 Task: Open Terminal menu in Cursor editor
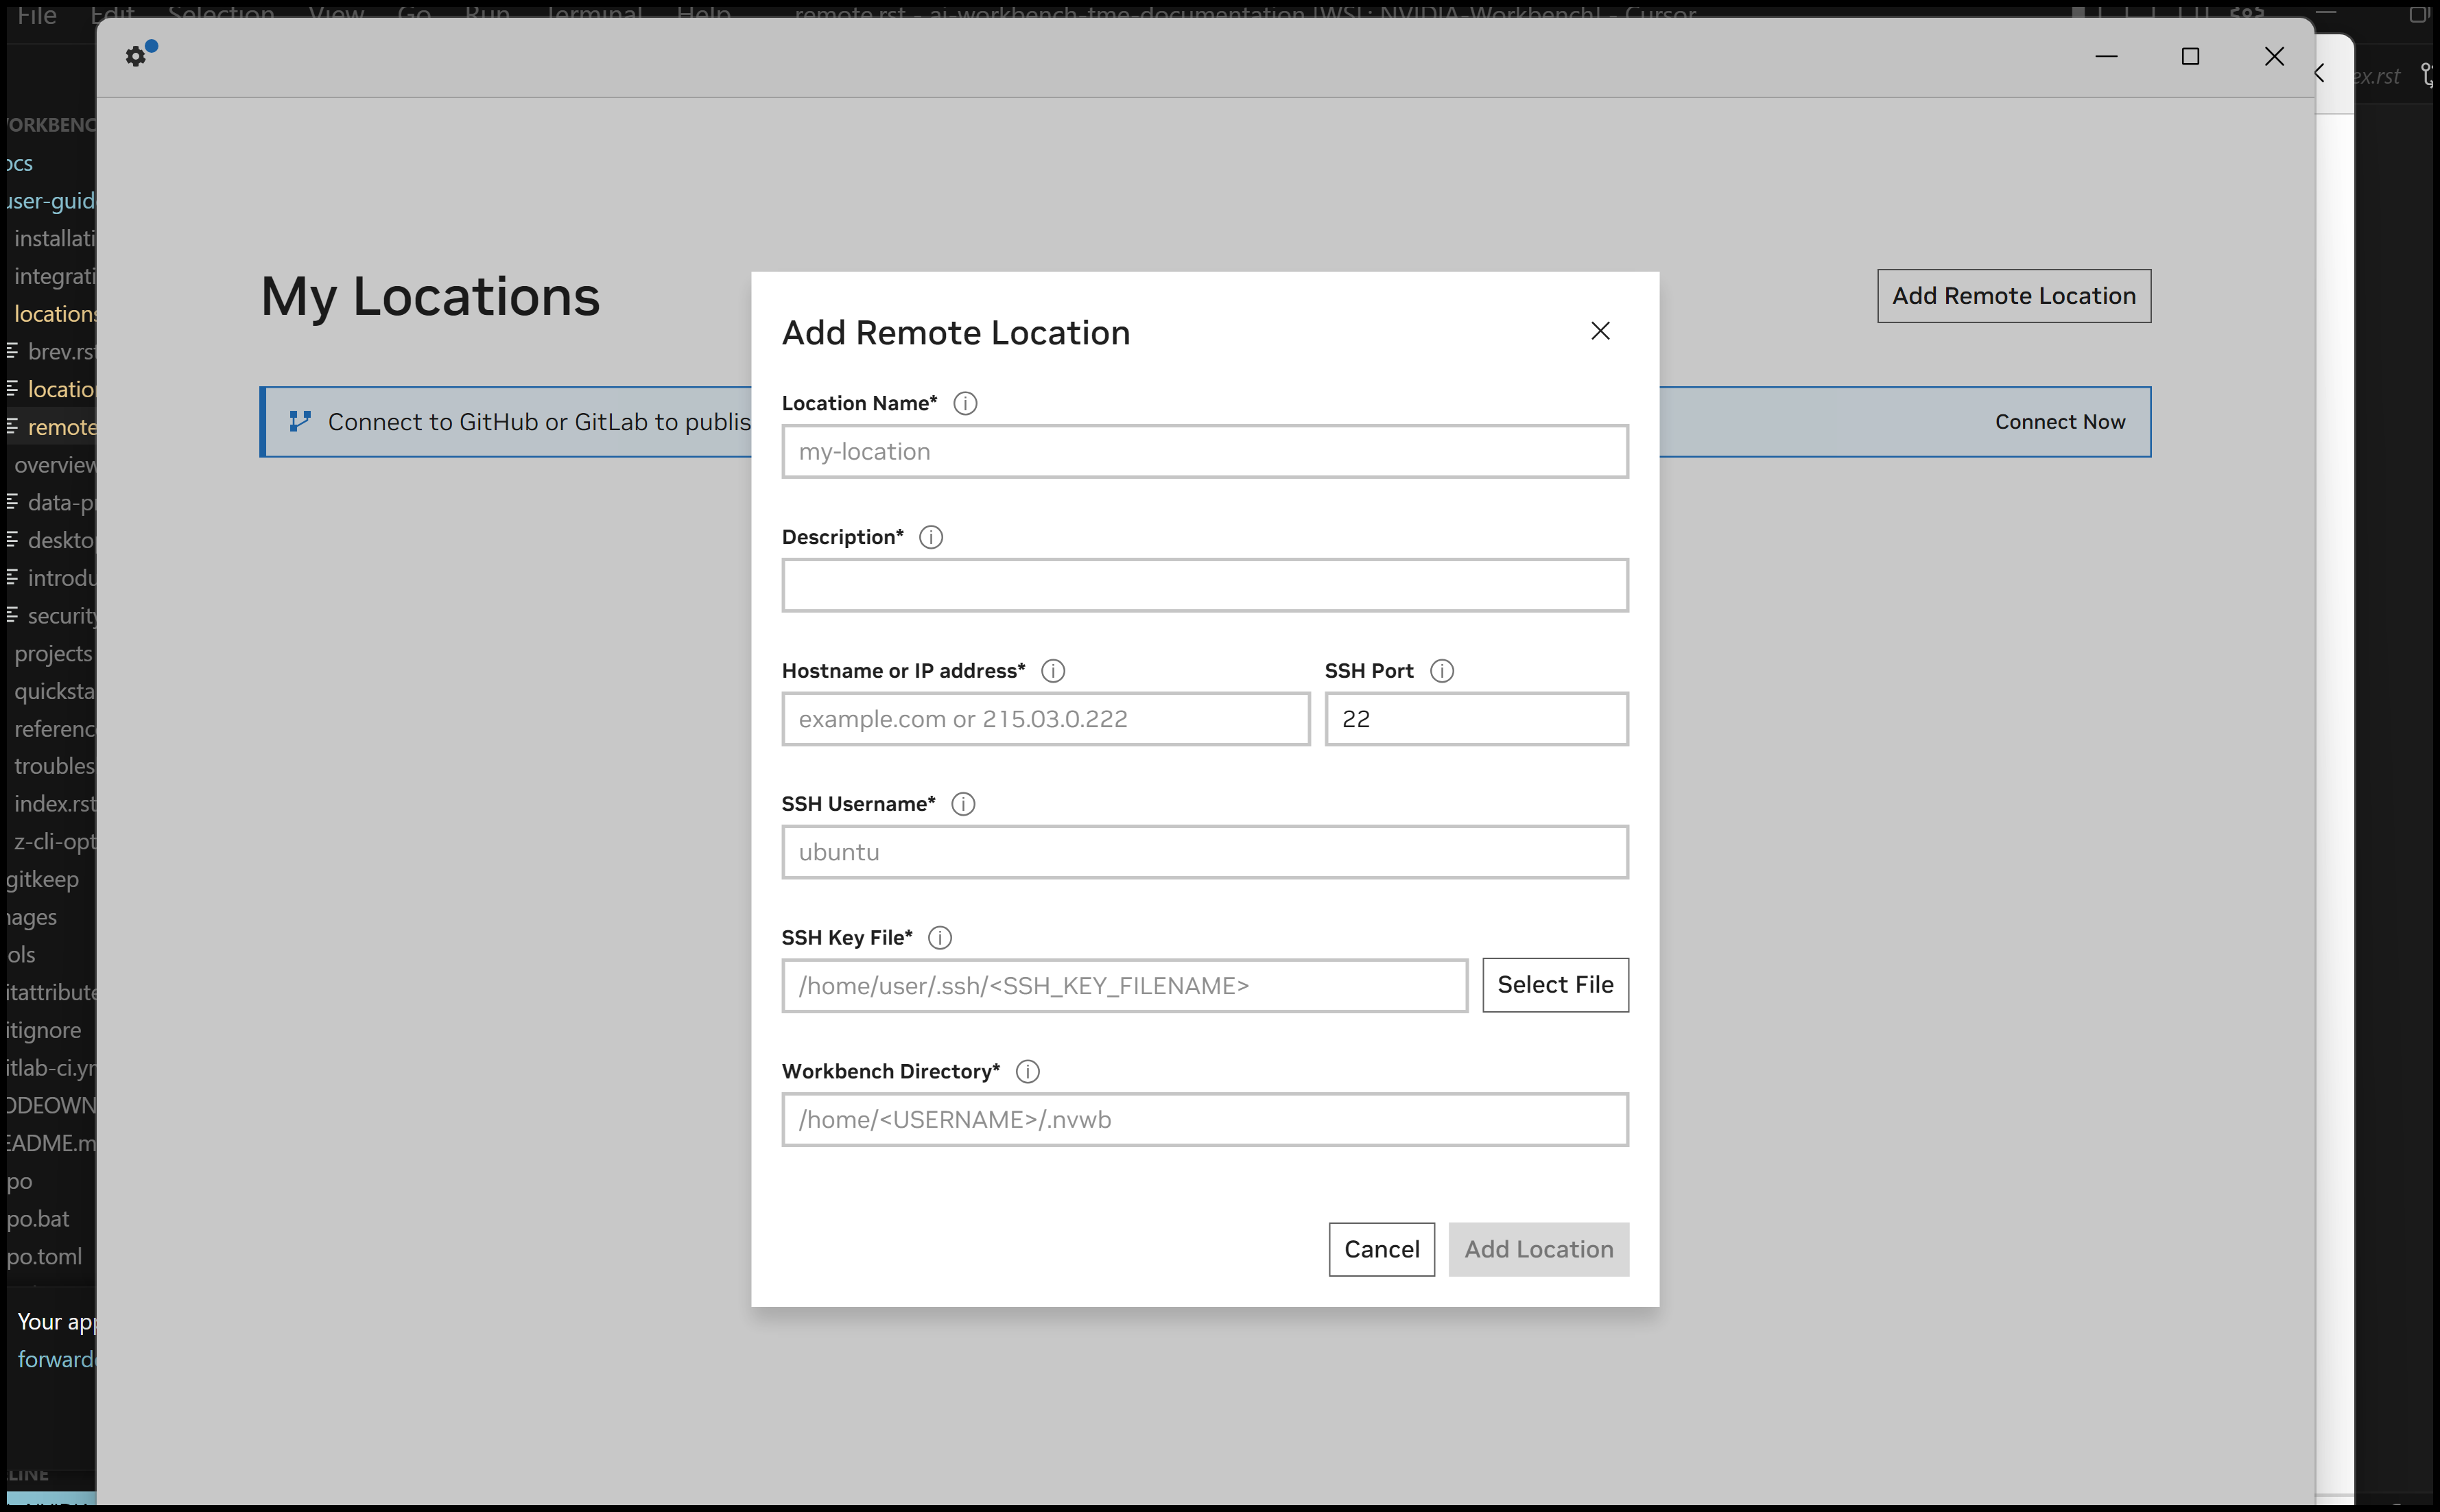pyautogui.click(x=593, y=14)
